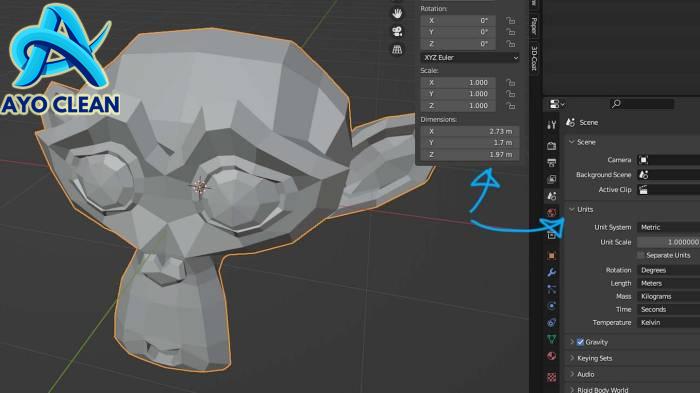This screenshot has width=700, height=393.
Task: Click the Rotation Z 0° field
Action: click(458, 44)
